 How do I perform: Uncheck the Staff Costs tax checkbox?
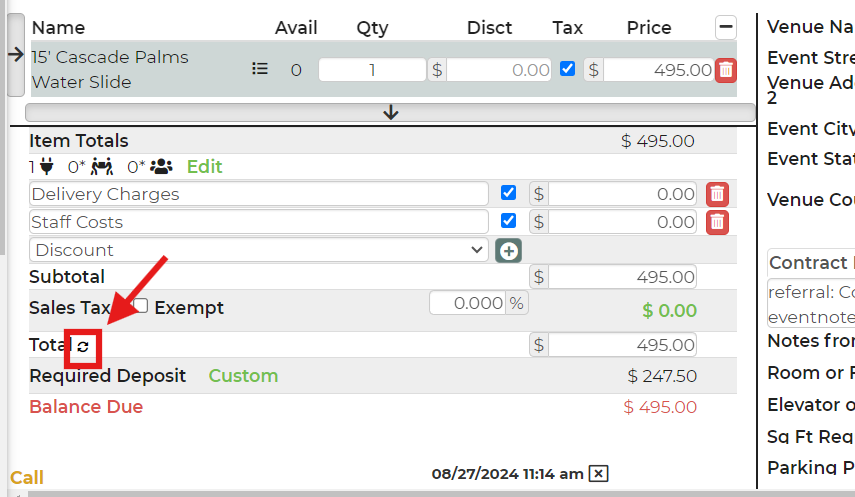509,221
